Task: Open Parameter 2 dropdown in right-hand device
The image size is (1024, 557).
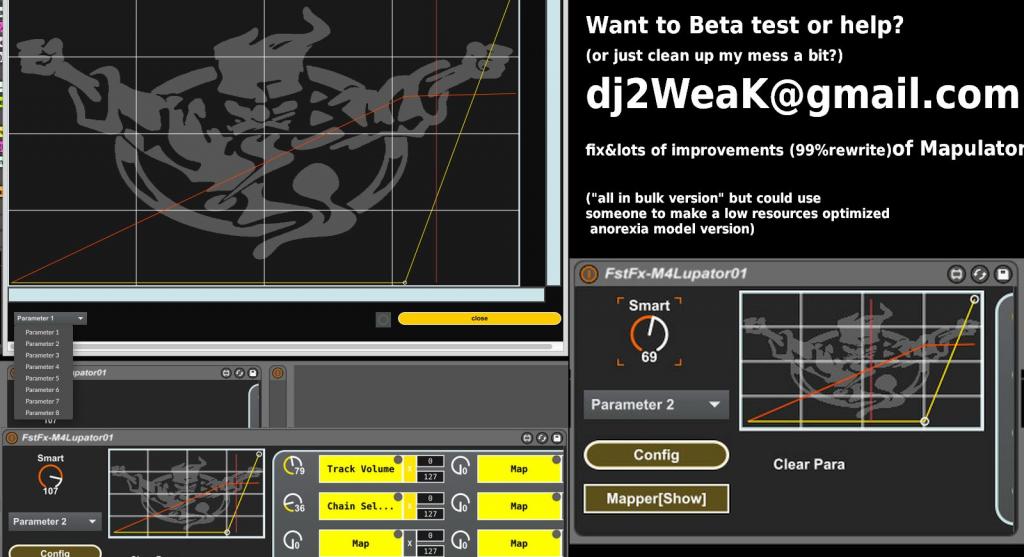Action: tap(656, 405)
